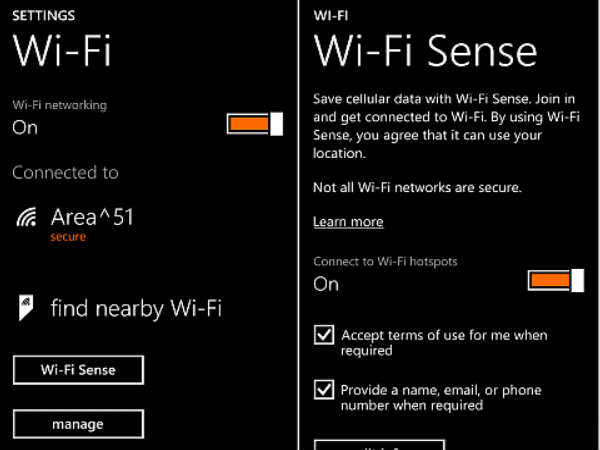Tap the large Wi-Fi Sense page title
The height and width of the screenshot is (450, 600).
pos(426,51)
